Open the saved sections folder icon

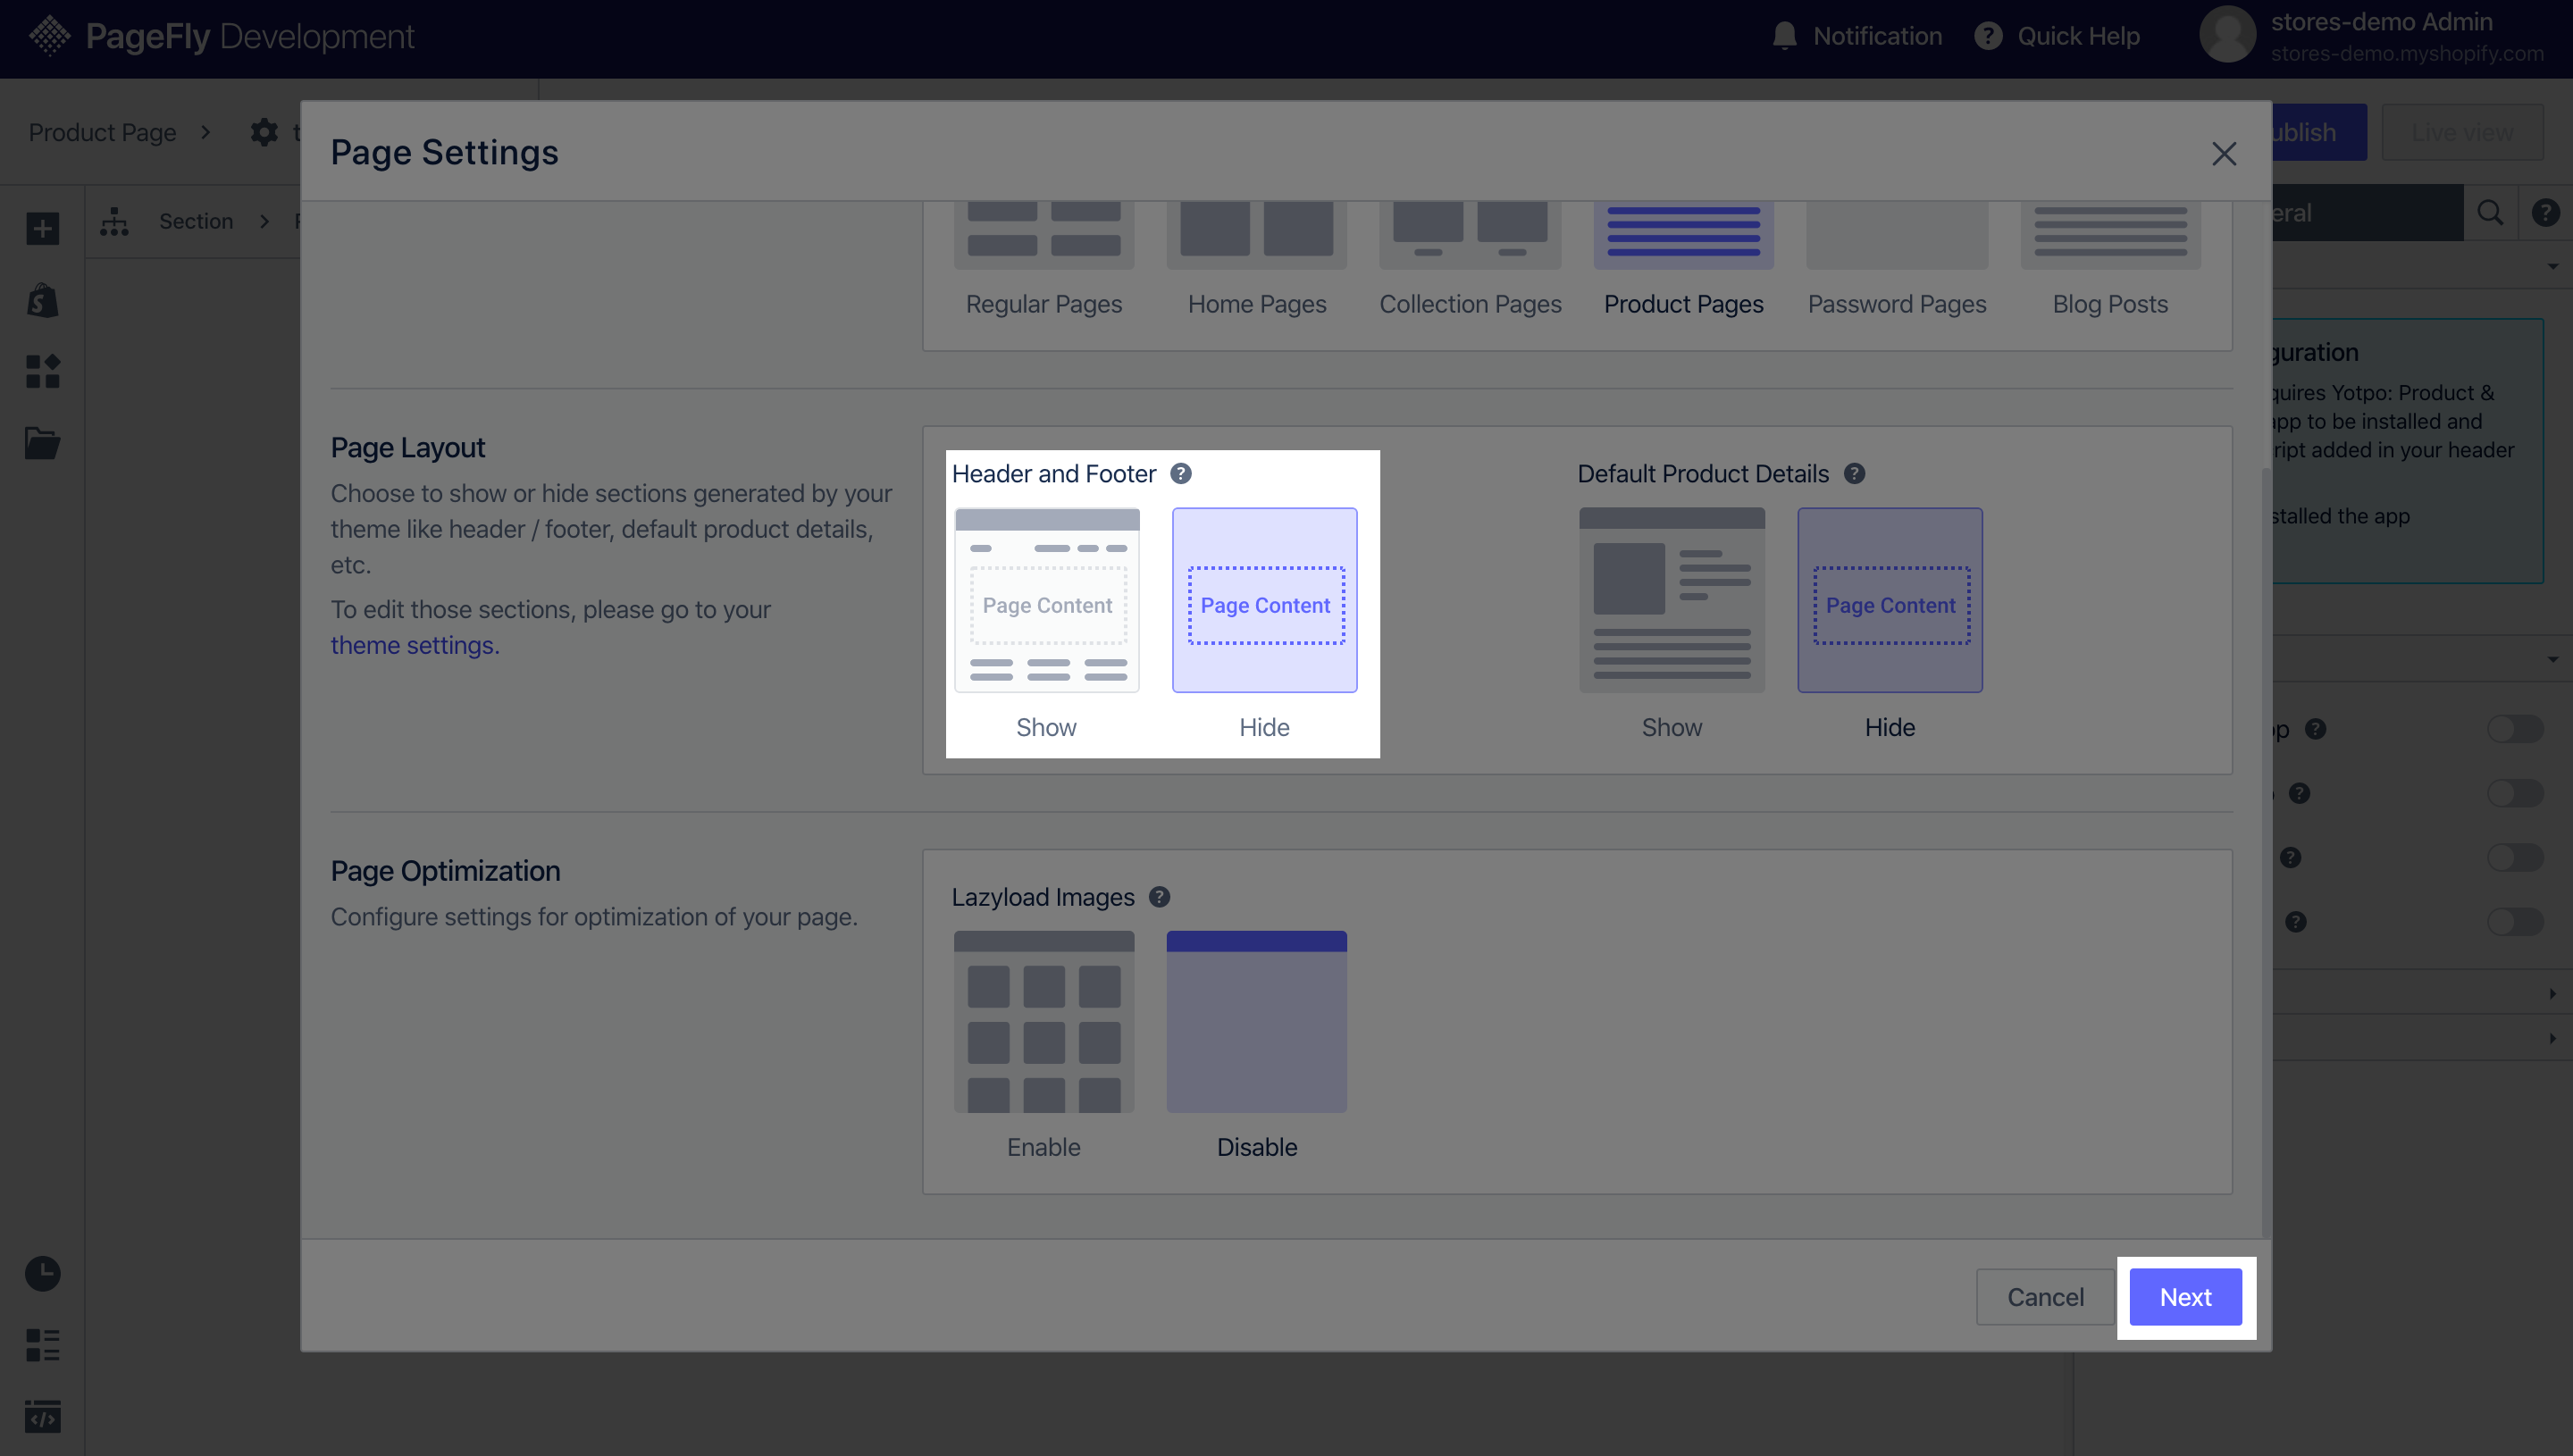[x=42, y=442]
